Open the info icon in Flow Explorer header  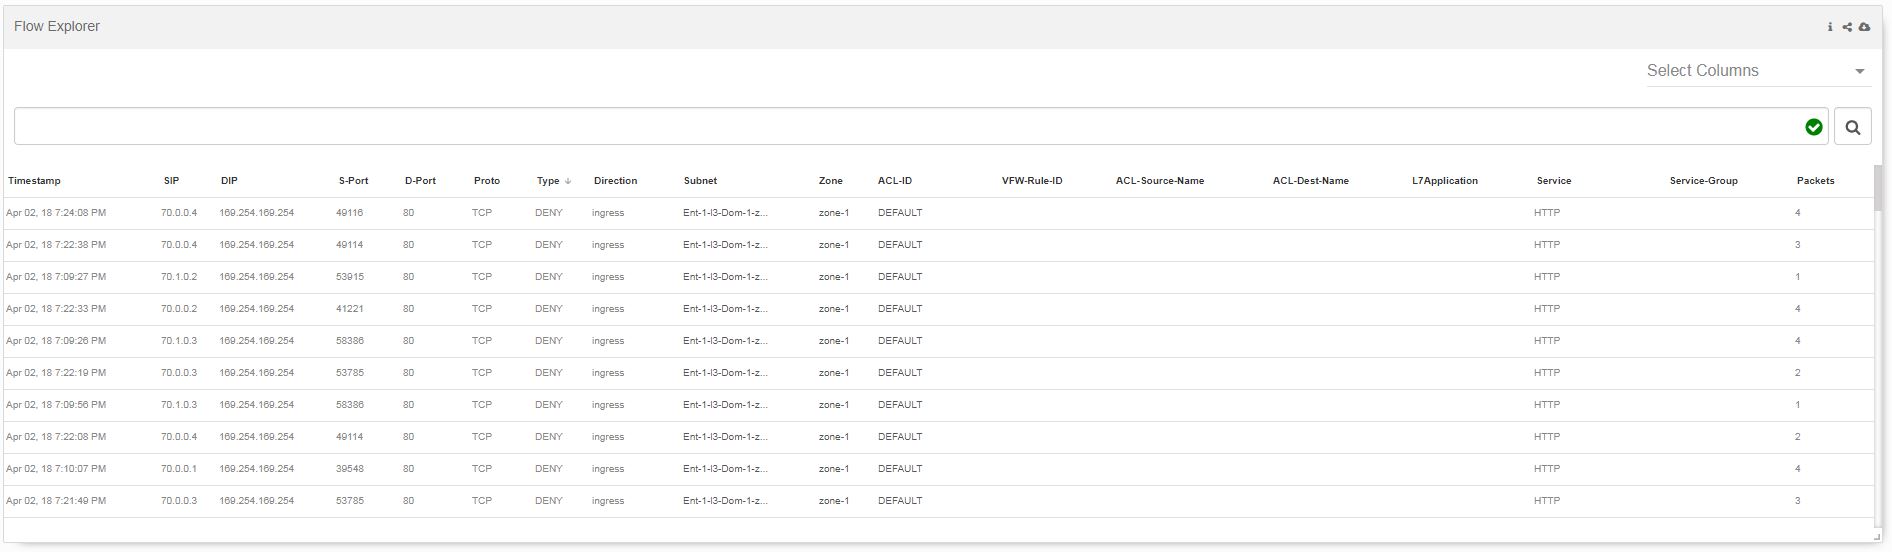click(x=1830, y=27)
